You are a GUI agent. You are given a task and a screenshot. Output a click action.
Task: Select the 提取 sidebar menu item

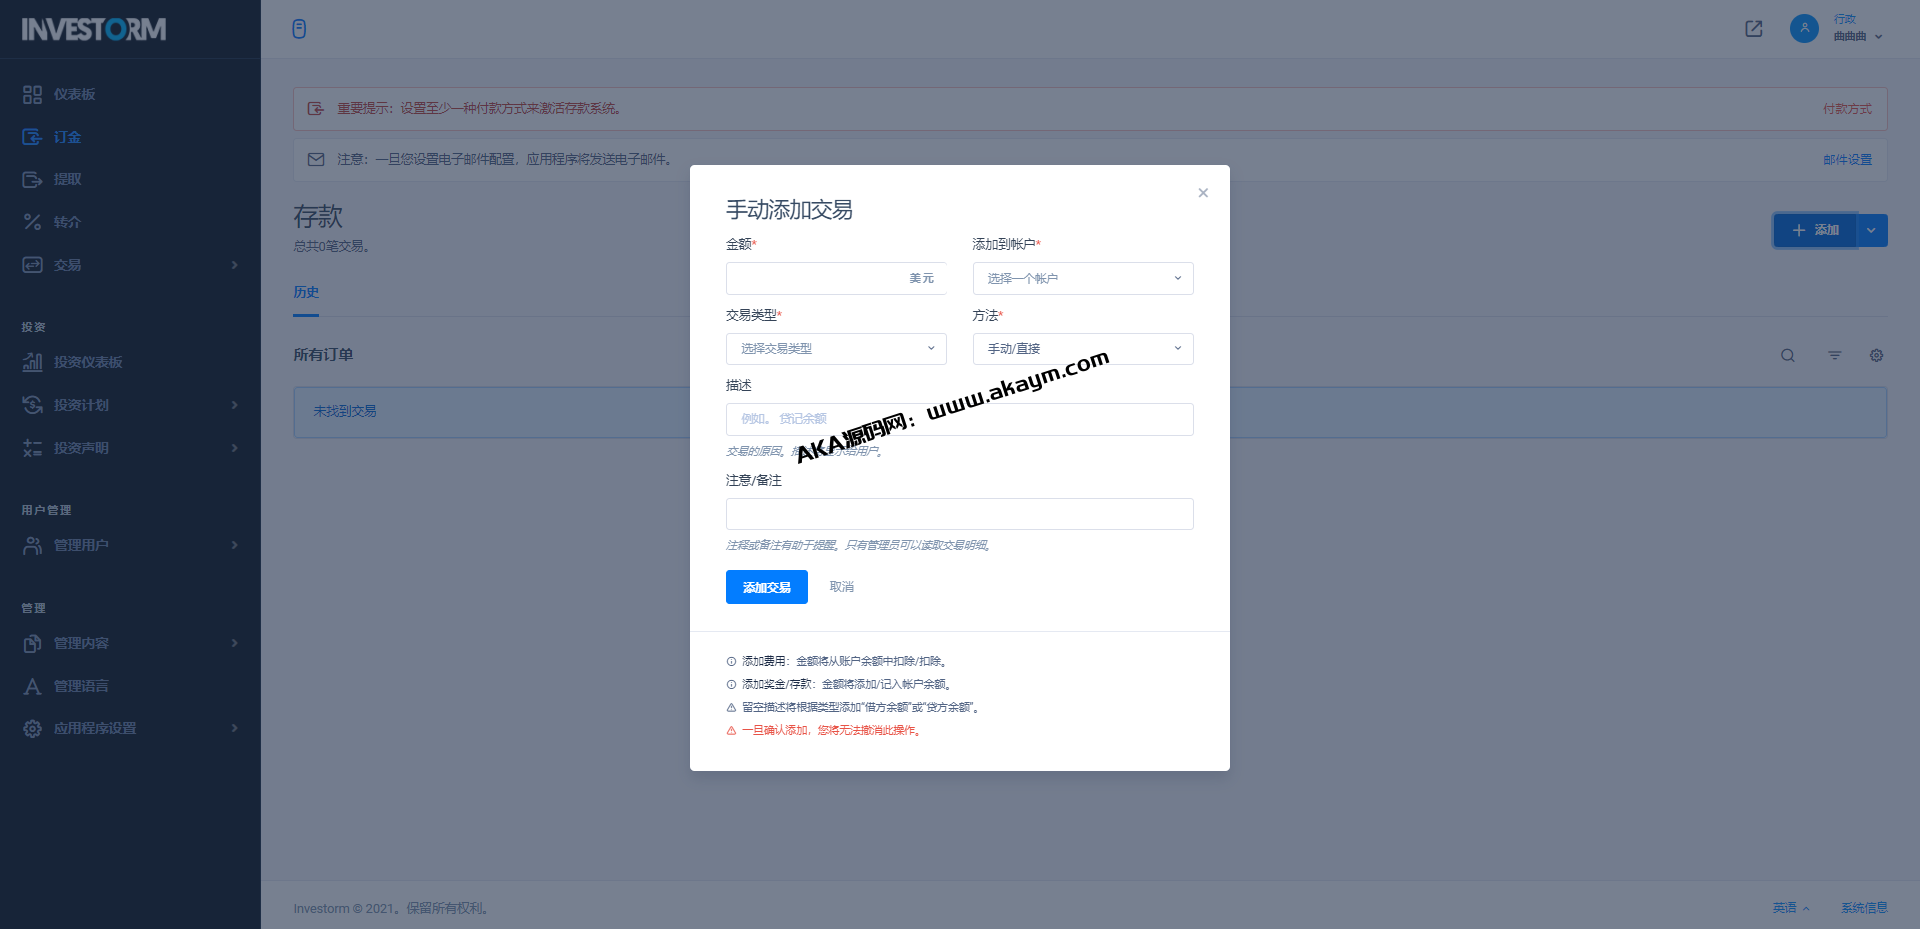tap(67, 180)
